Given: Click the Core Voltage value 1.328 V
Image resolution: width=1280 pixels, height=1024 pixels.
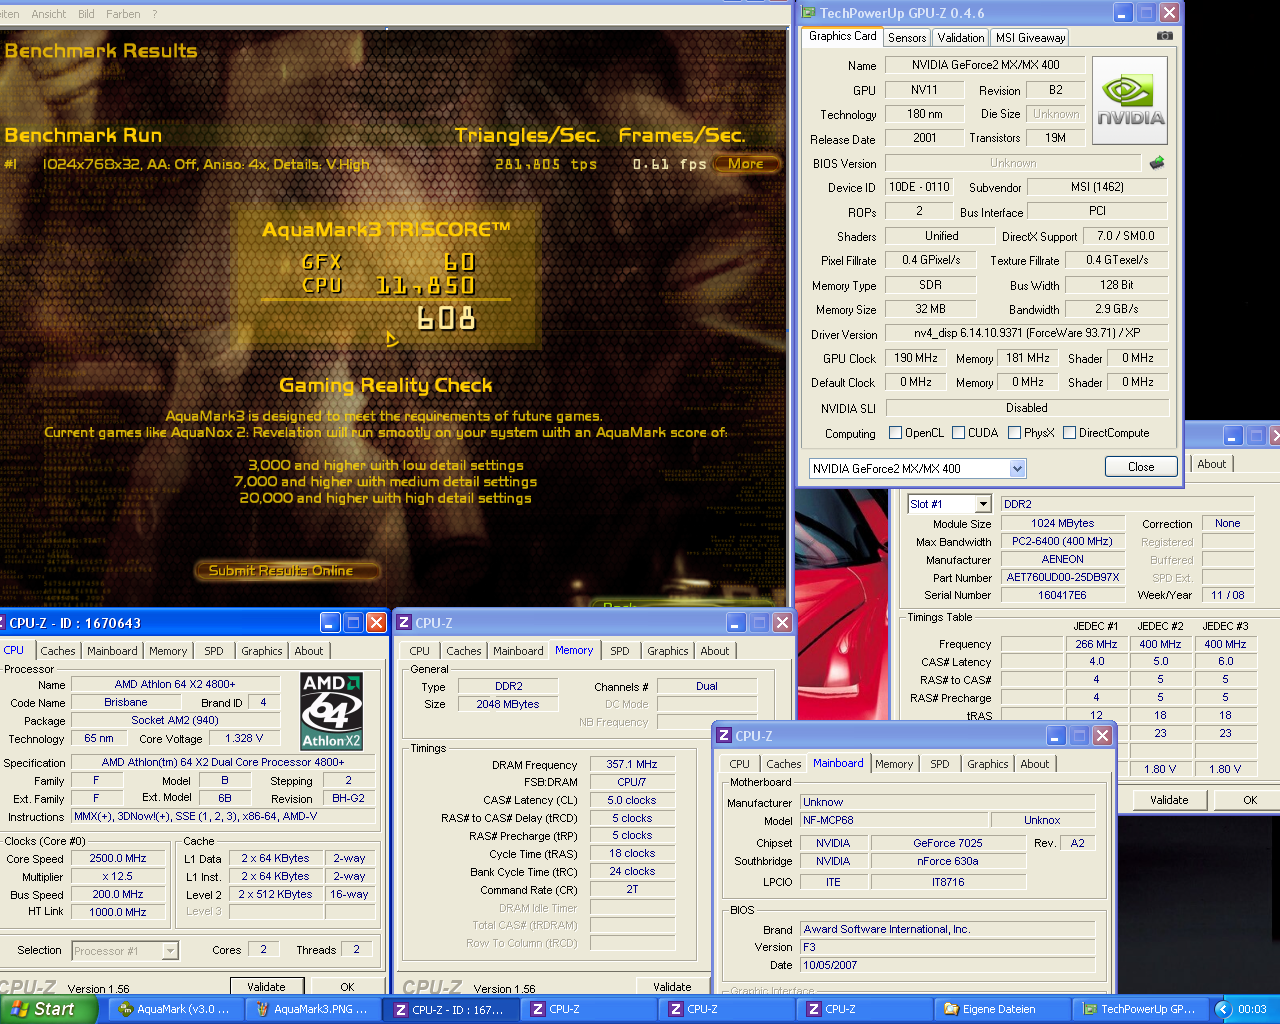Looking at the screenshot, I should click(x=244, y=739).
